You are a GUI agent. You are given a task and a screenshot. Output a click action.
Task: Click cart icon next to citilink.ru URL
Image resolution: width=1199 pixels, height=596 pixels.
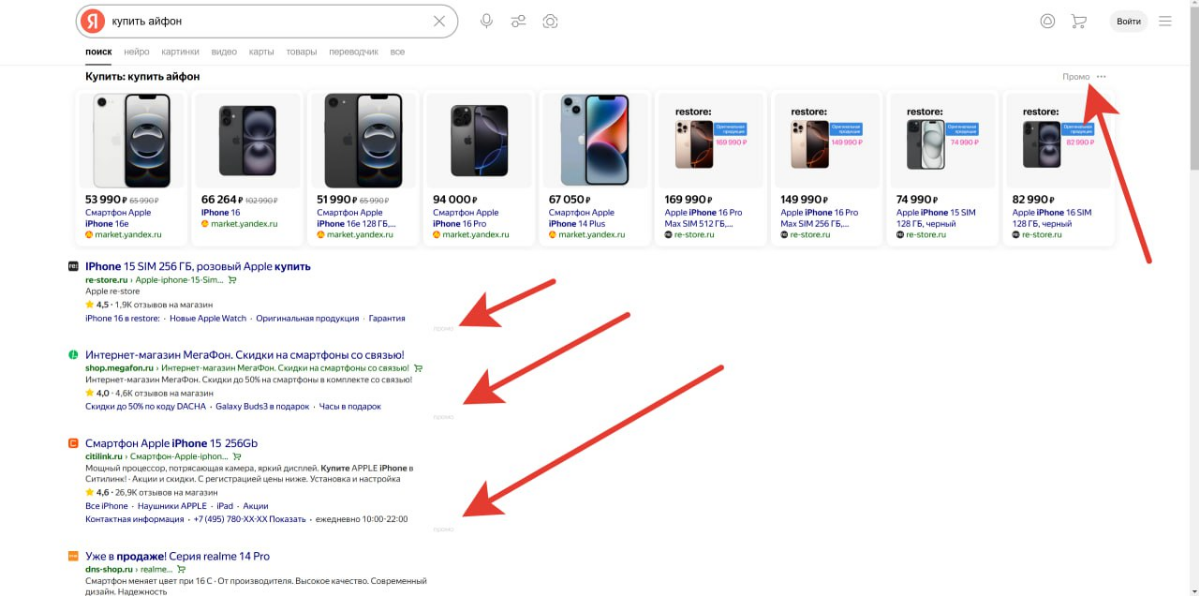pyautogui.click(x=237, y=457)
